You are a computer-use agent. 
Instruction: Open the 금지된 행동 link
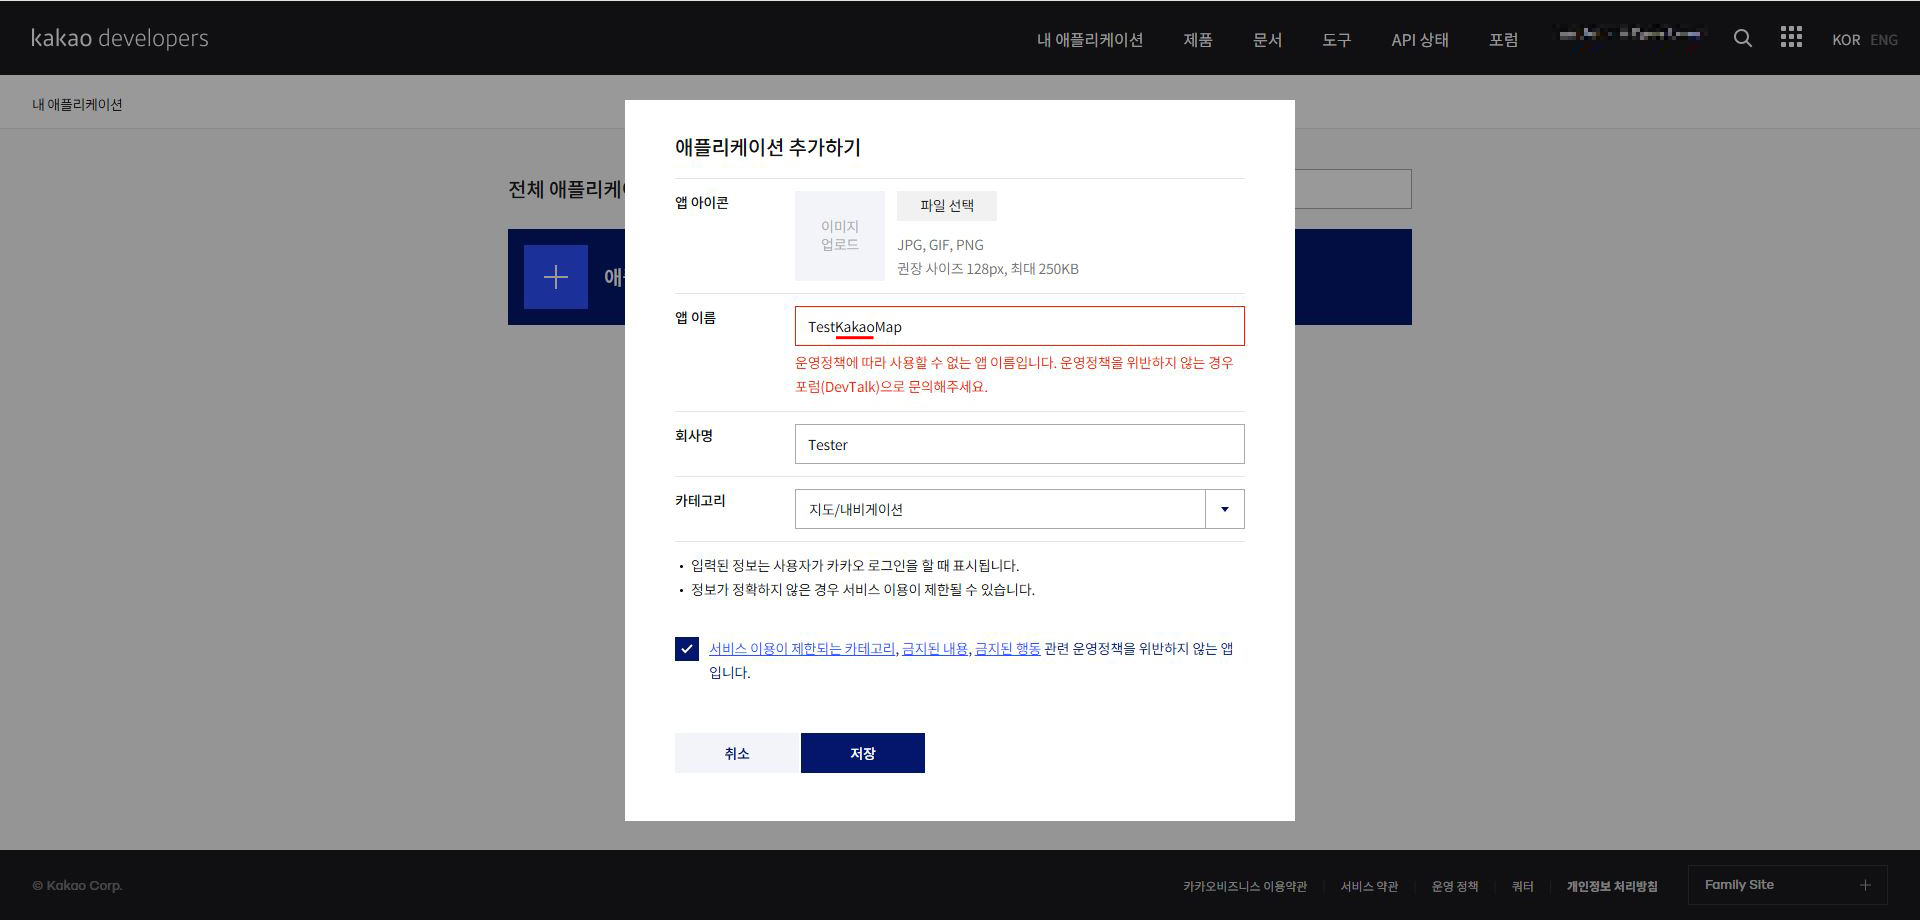coord(1008,649)
